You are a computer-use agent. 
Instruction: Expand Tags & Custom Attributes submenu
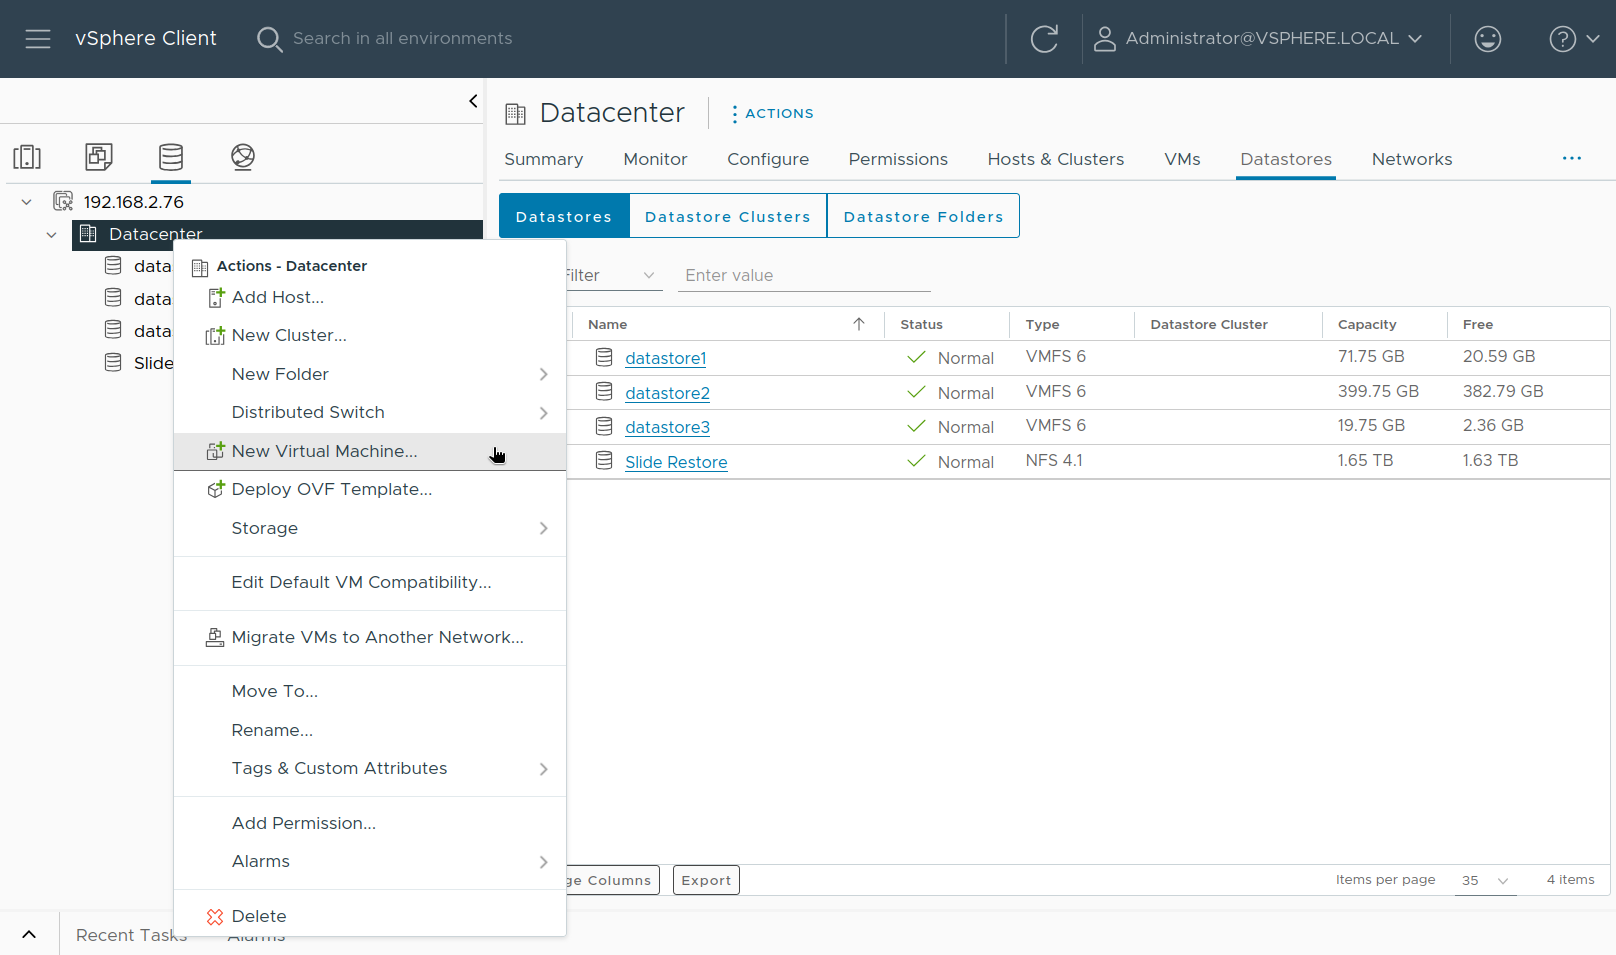[543, 769]
